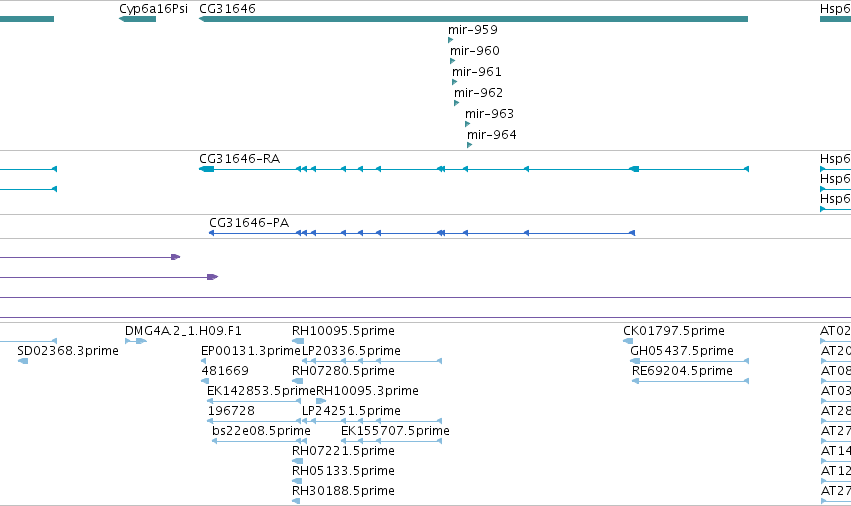Click RH07221.5prime EST label
The image size is (851, 506).
343,451
